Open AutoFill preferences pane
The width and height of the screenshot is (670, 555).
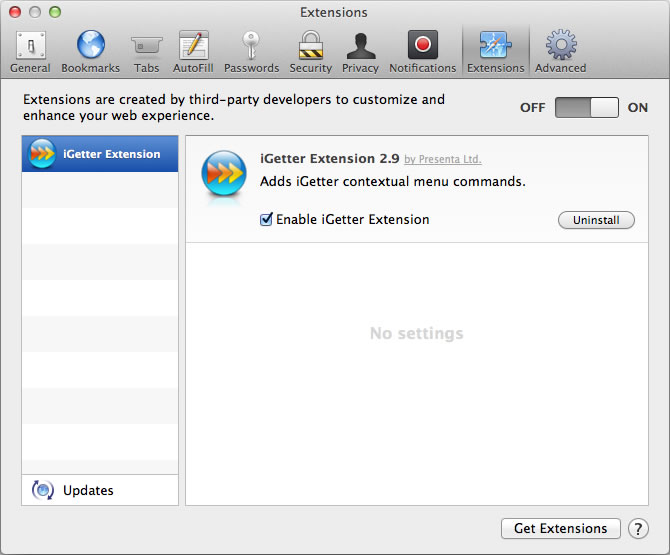pos(193,51)
